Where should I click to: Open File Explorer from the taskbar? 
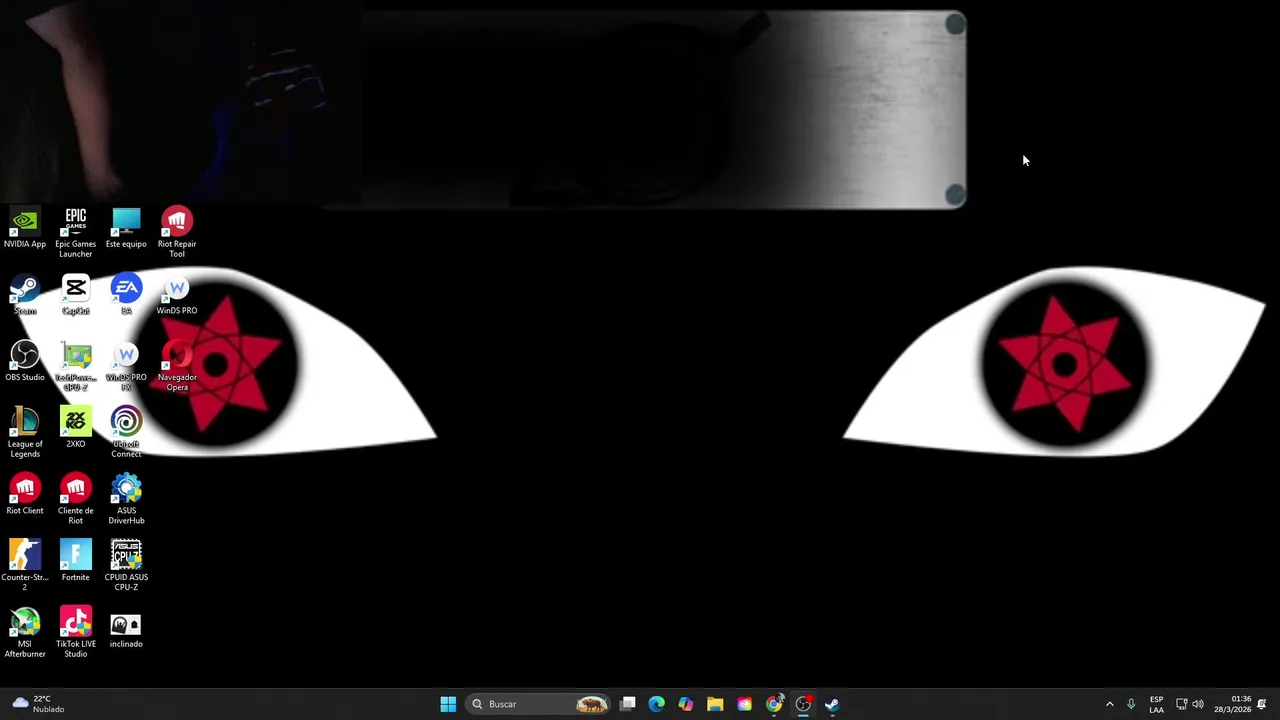[715, 704]
